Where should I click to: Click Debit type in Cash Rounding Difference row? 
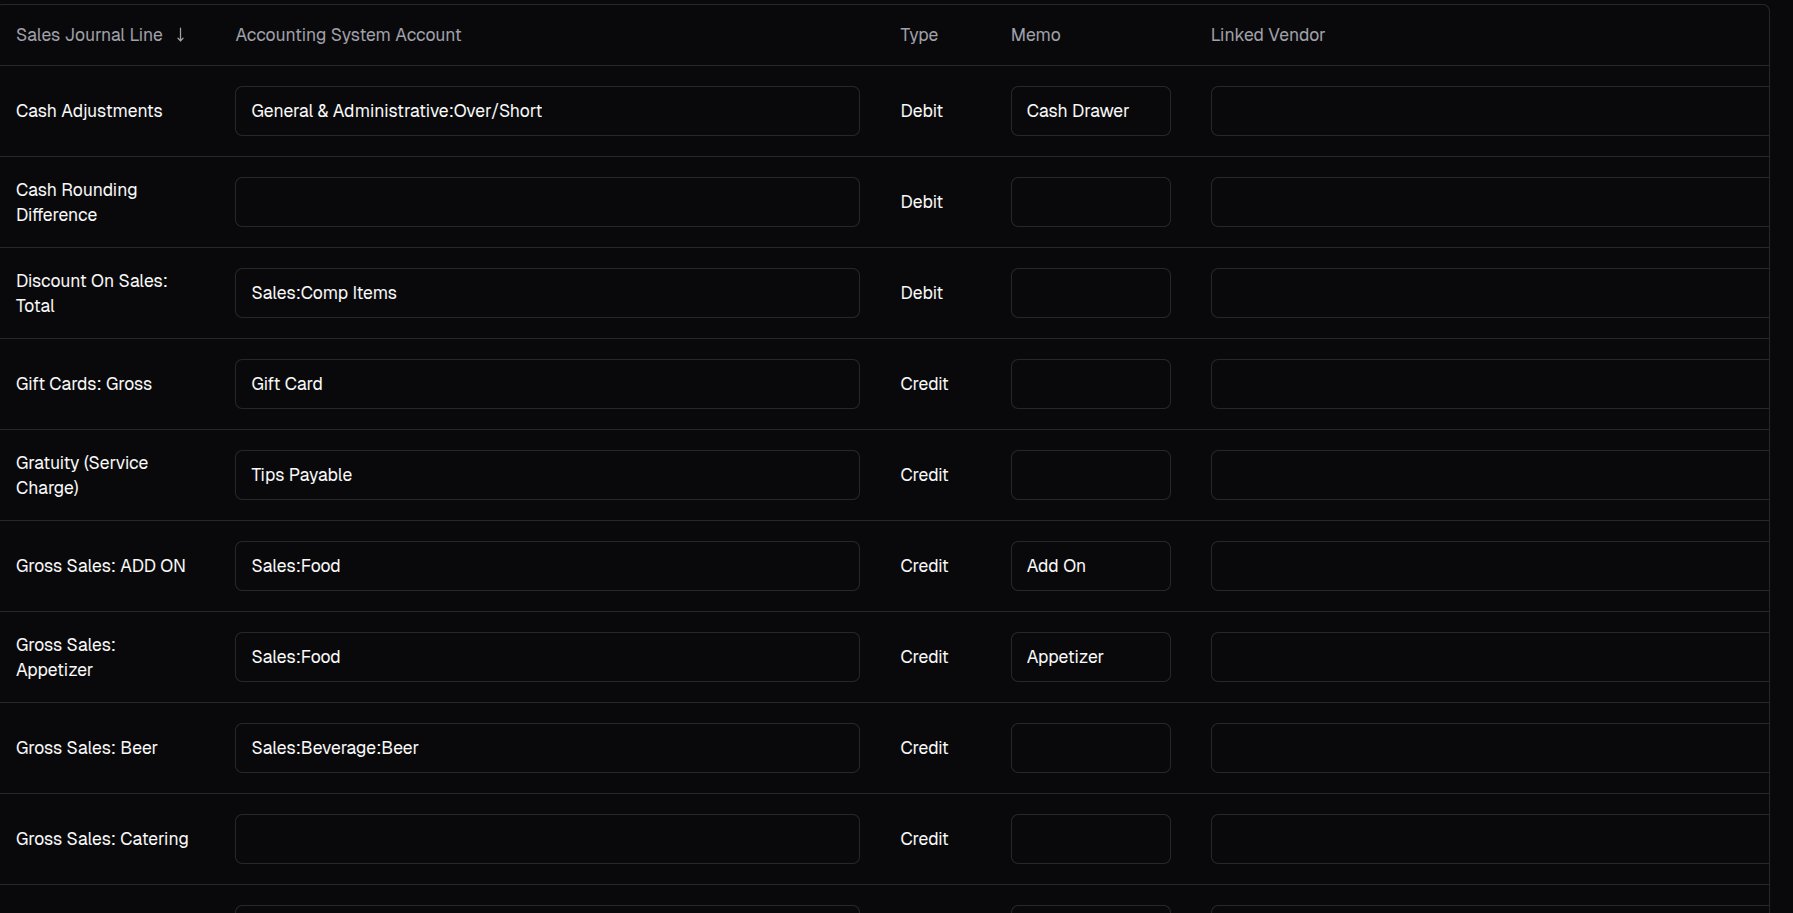tap(921, 202)
